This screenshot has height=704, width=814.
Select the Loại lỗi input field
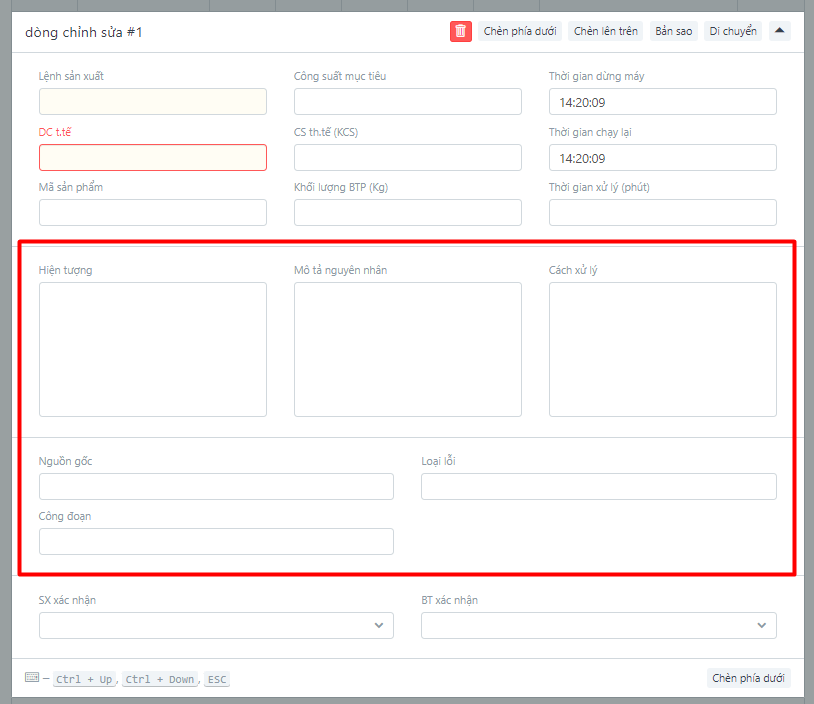pyautogui.click(x=598, y=487)
